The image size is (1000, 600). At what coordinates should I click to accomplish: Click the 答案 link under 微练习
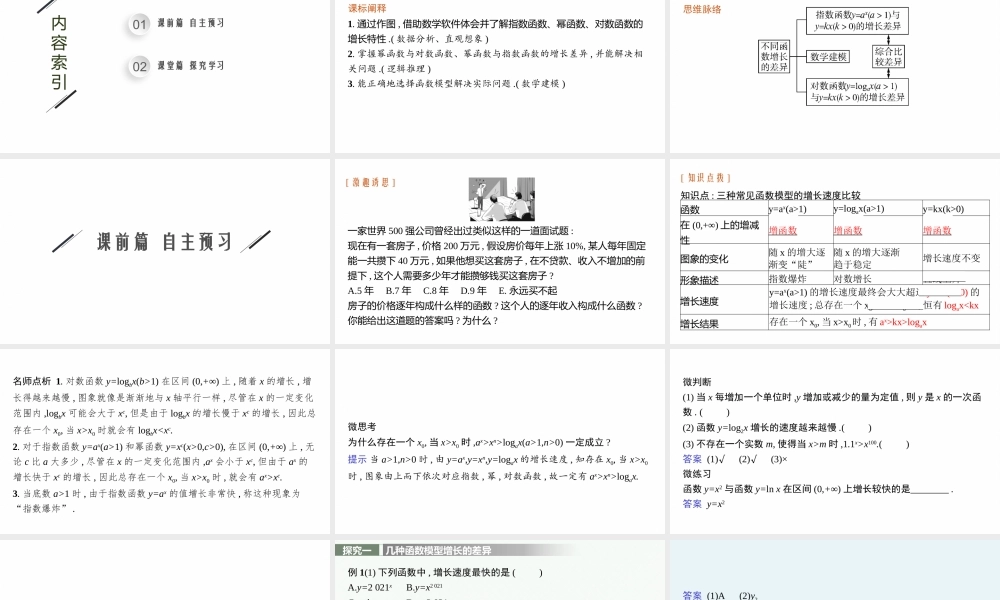pyautogui.click(x=690, y=503)
